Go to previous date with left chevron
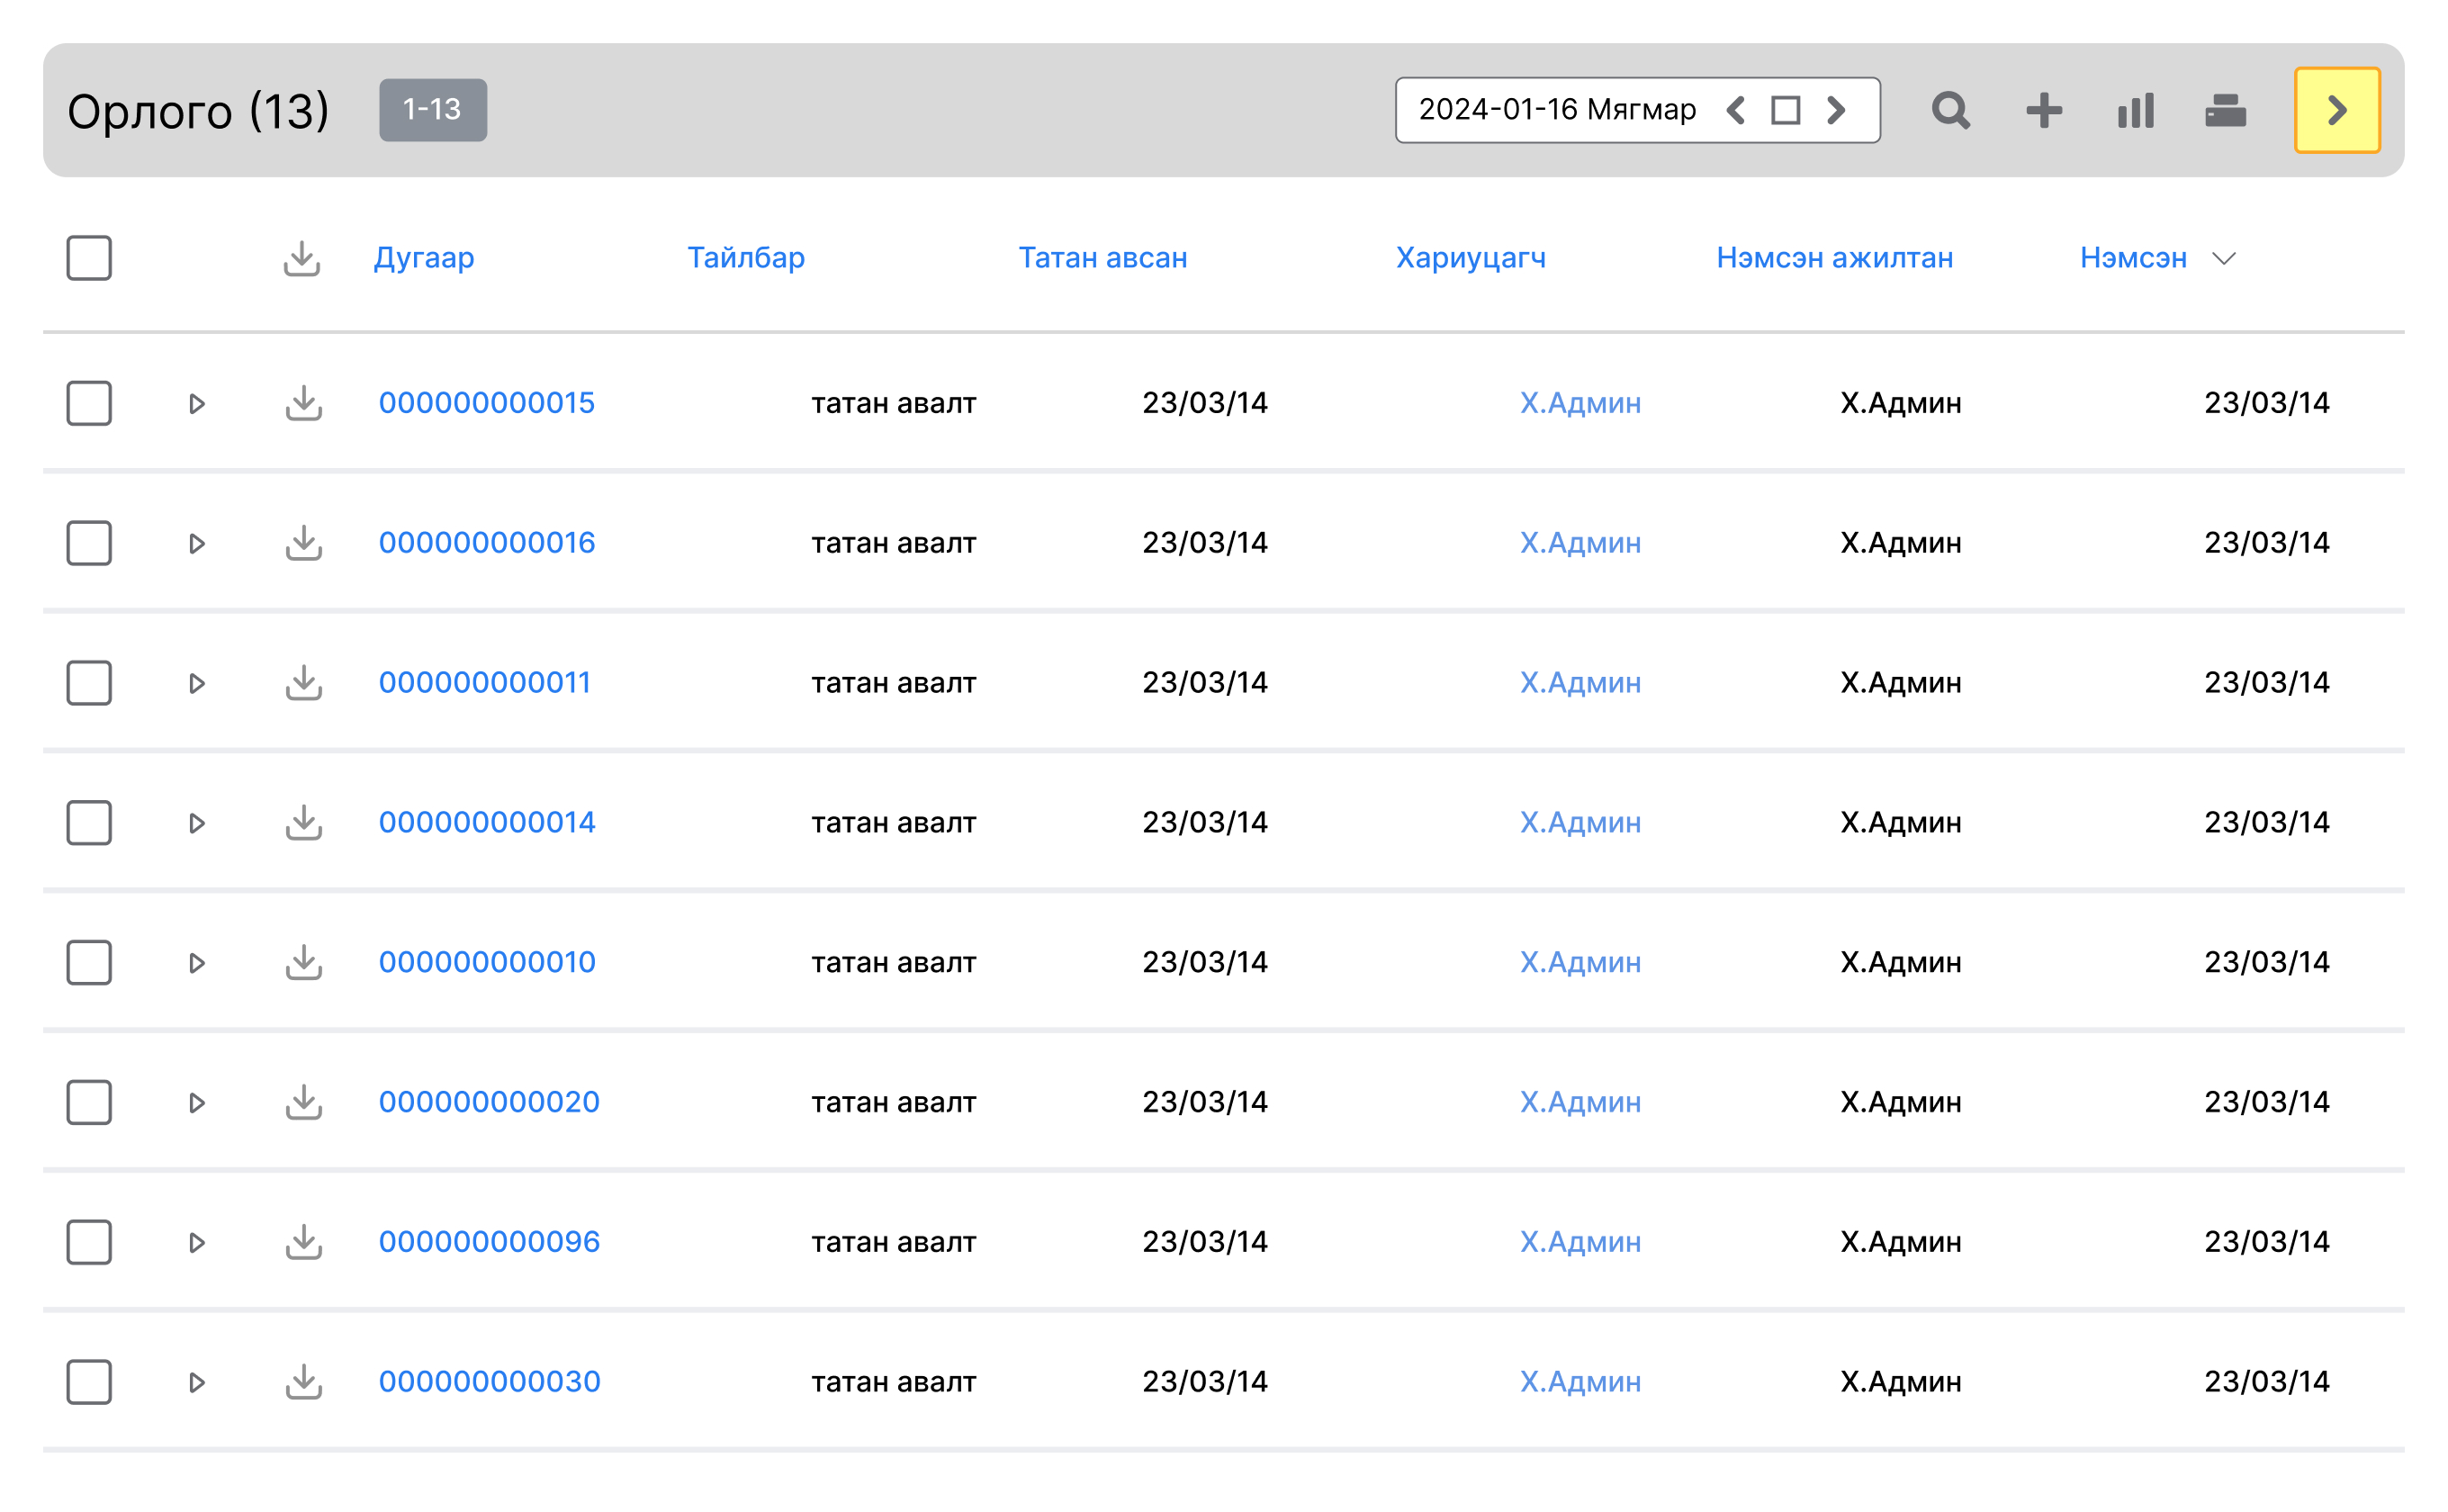This screenshot has width=2448, height=1512. coord(1737,110)
